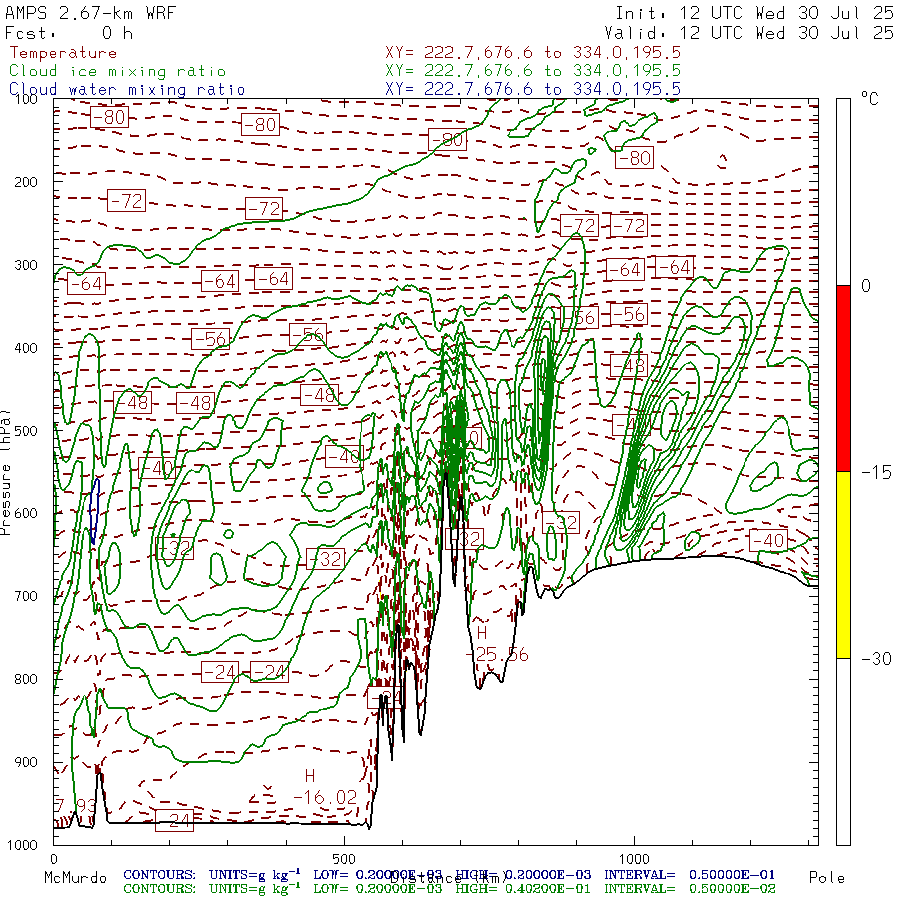
Task: Click the '300' pressure axis label
Action: [x=25, y=265]
